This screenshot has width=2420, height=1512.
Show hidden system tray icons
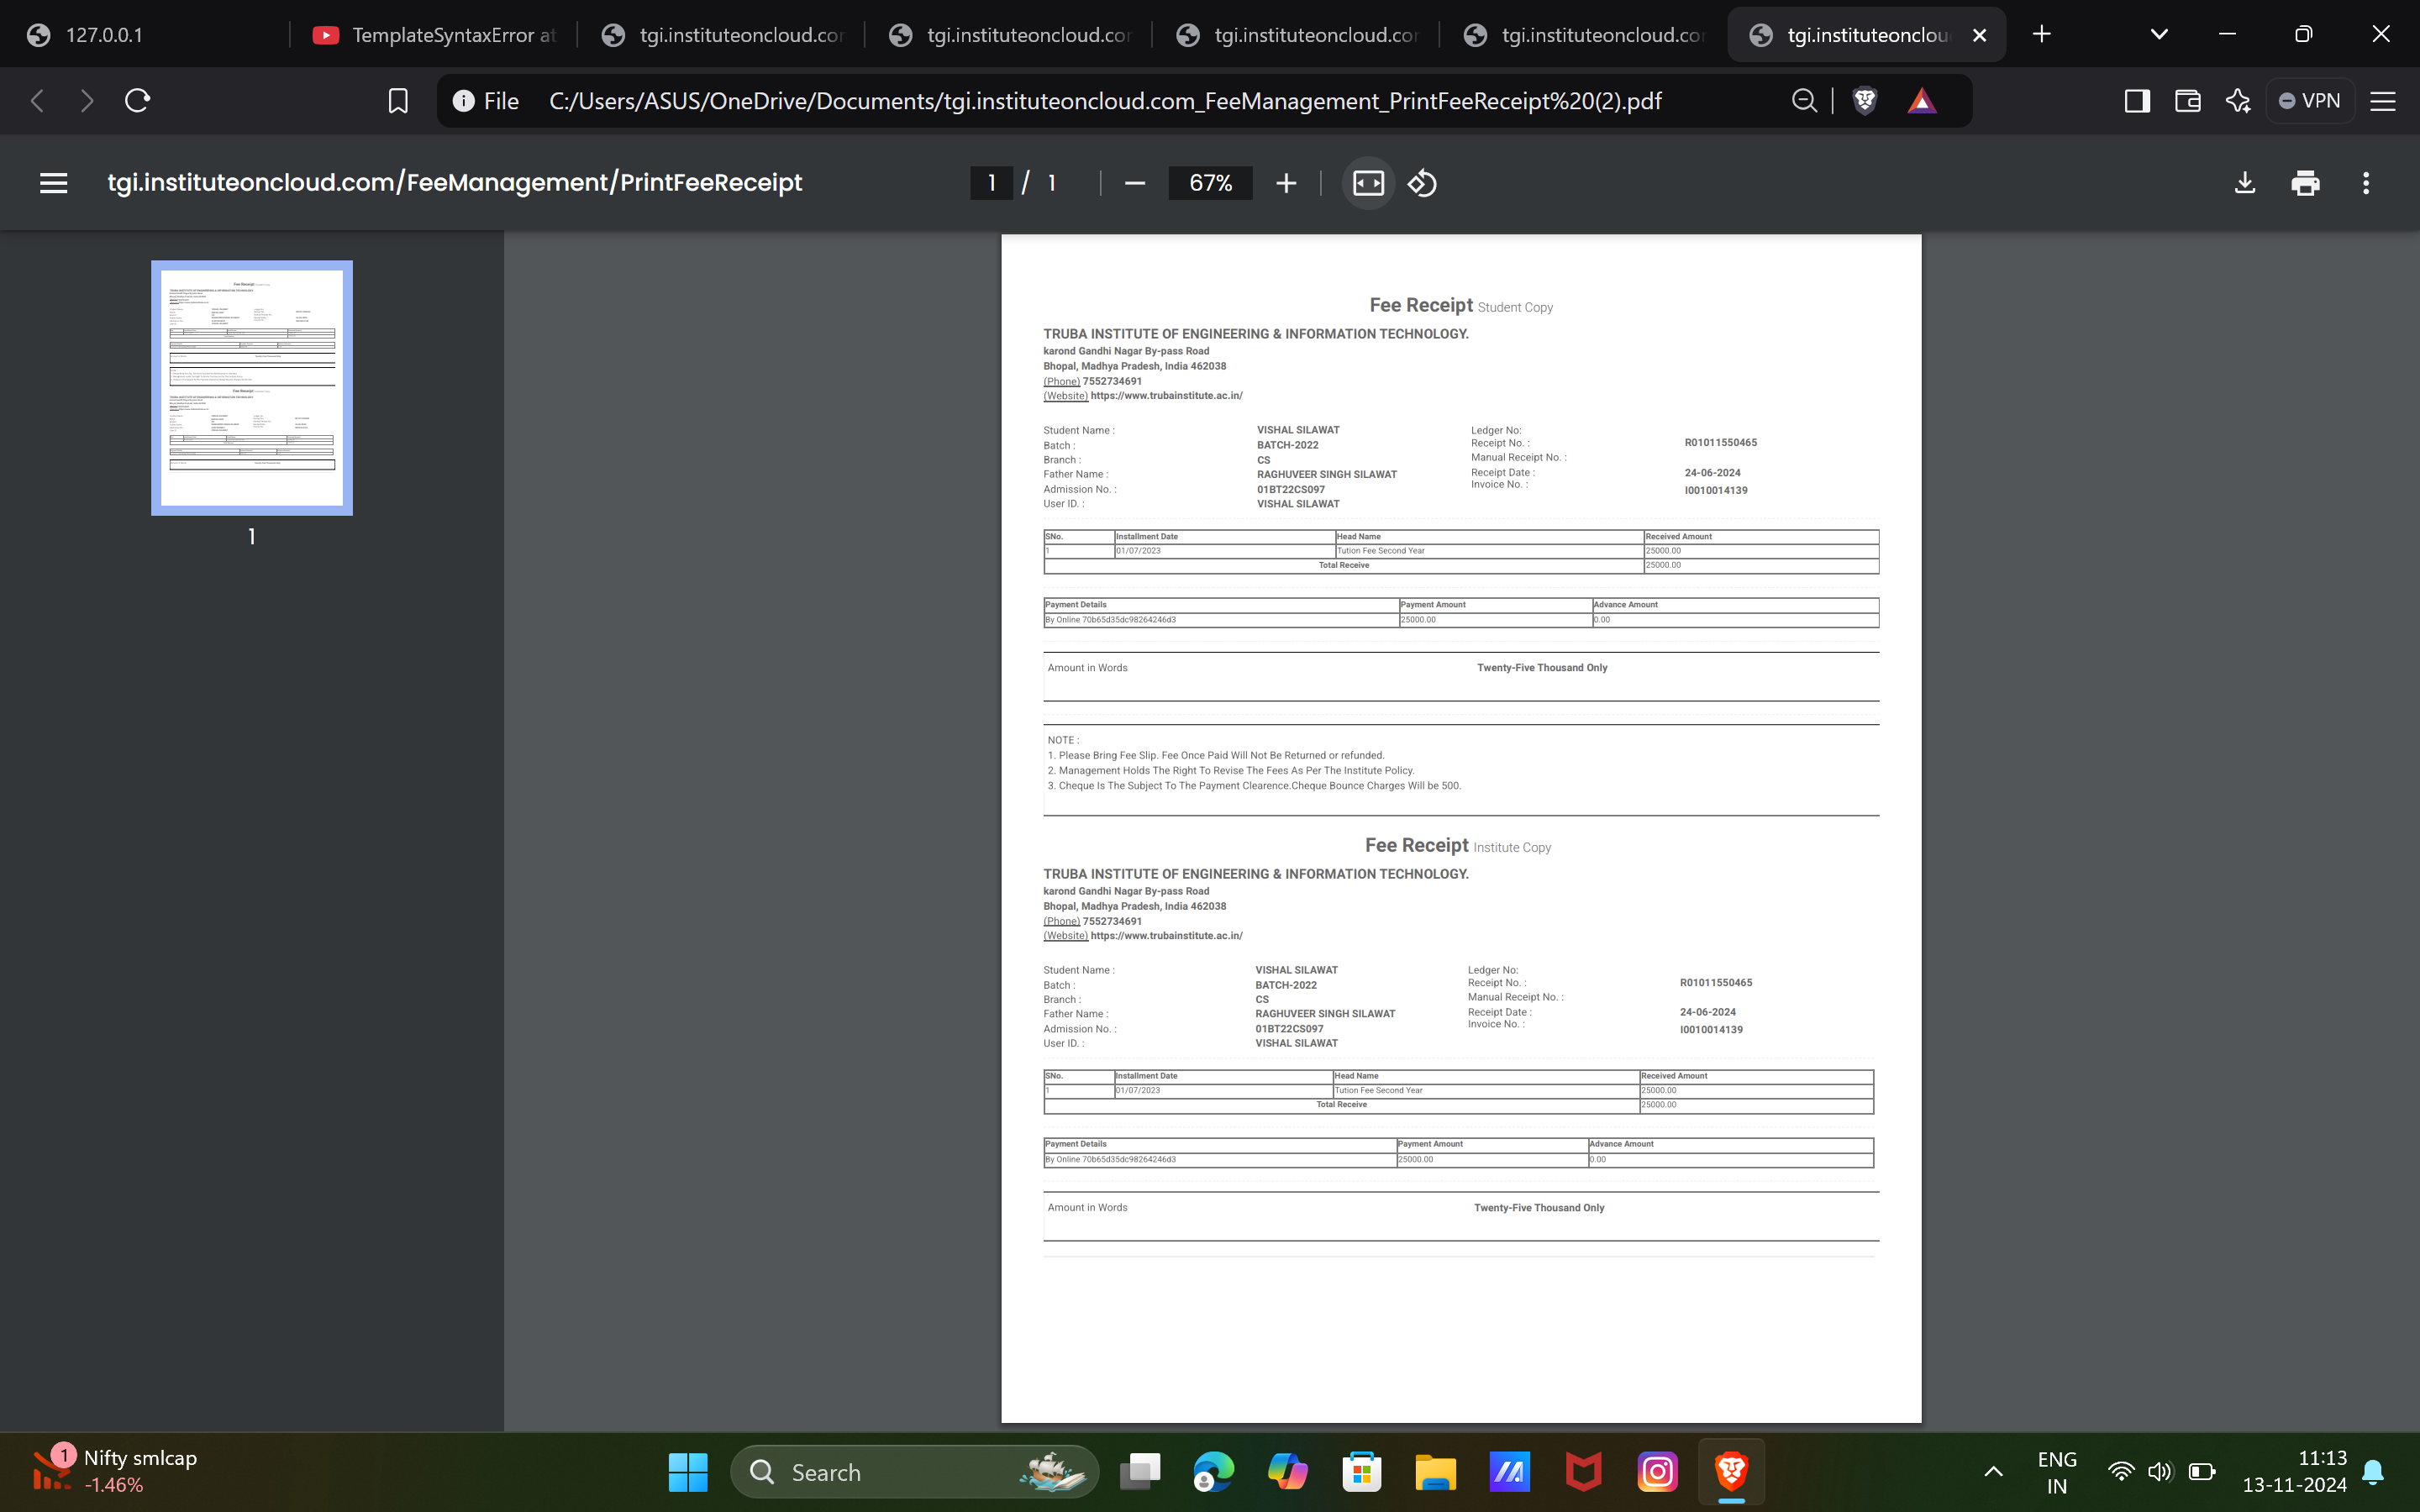(x=1993, y=1471)
